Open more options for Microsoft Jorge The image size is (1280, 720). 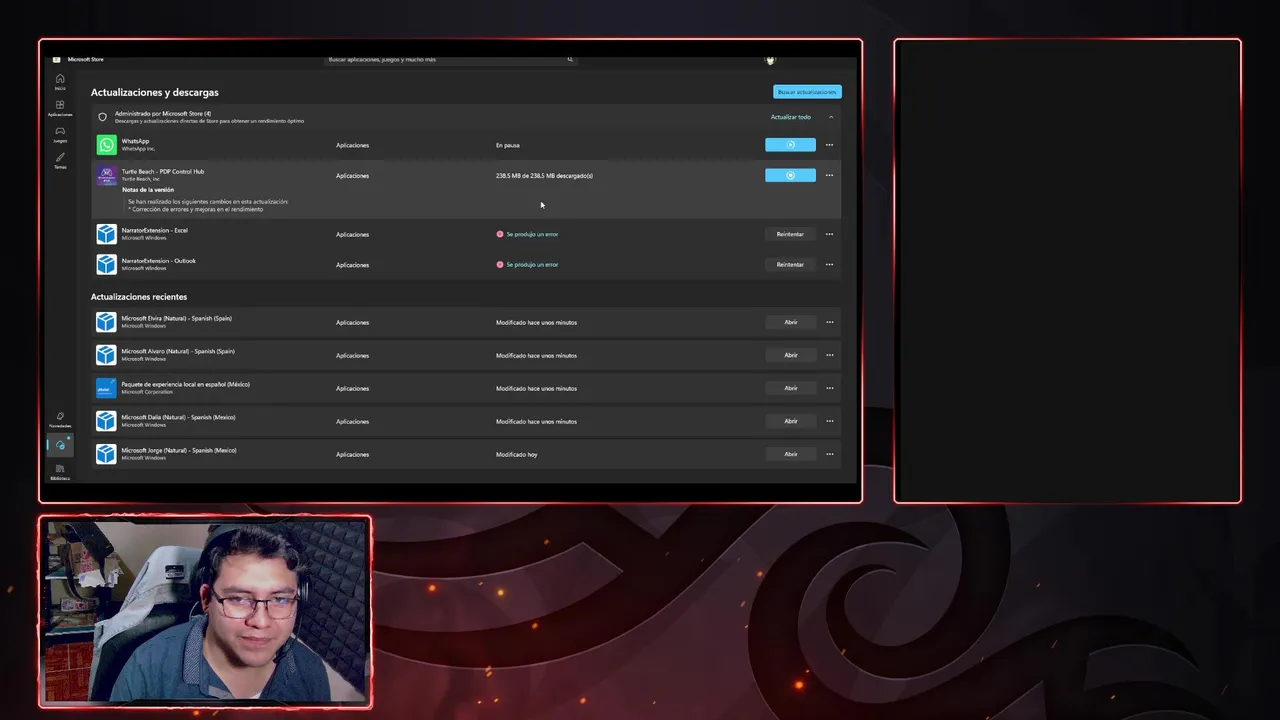(829, 454)
